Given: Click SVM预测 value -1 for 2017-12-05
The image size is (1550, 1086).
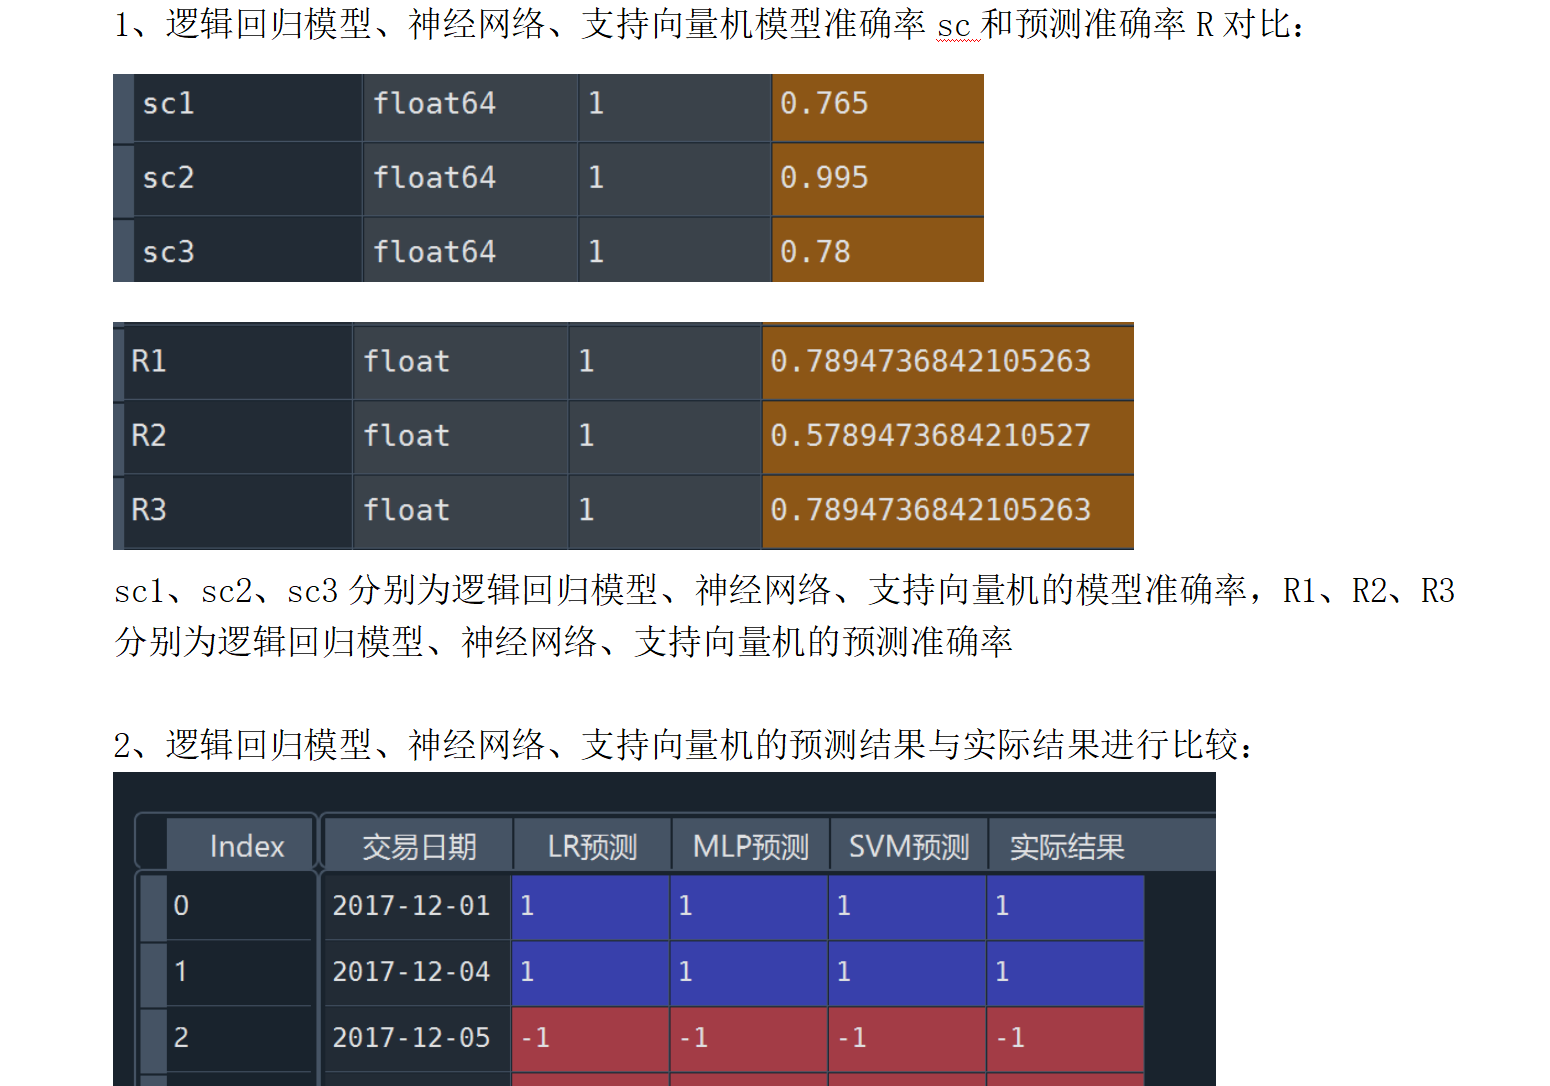Looking at the screenshot, I should point(908,1039).
